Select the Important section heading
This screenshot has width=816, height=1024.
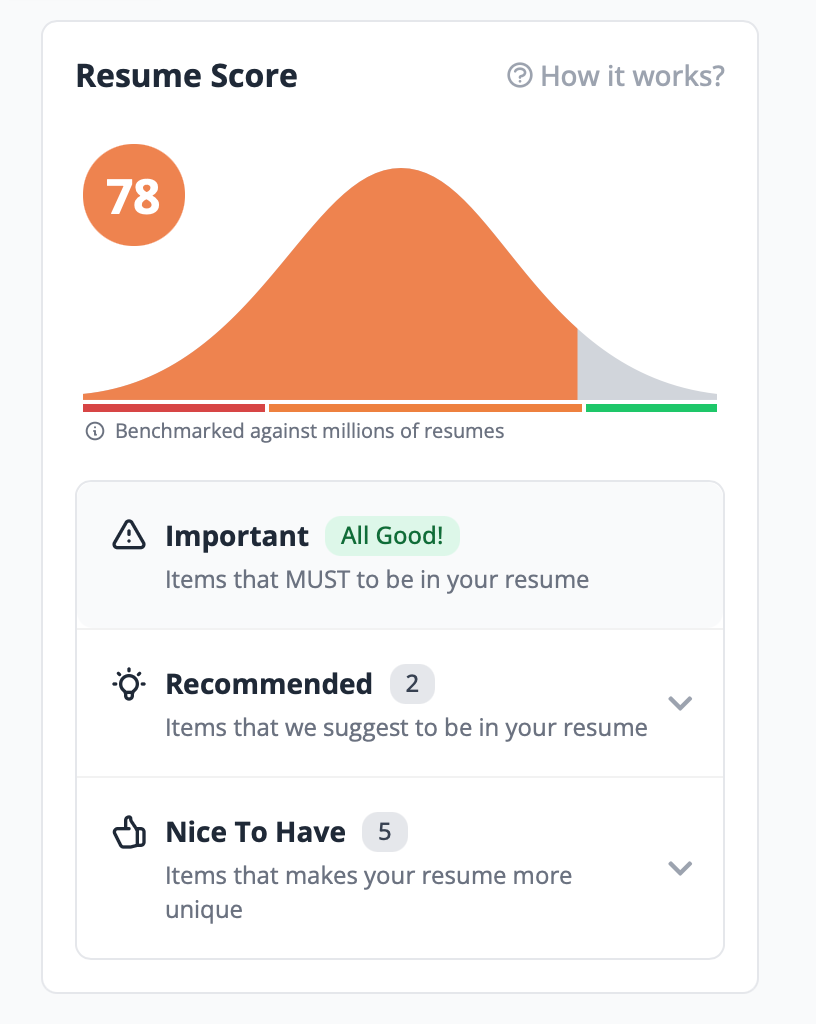[237, 536]
